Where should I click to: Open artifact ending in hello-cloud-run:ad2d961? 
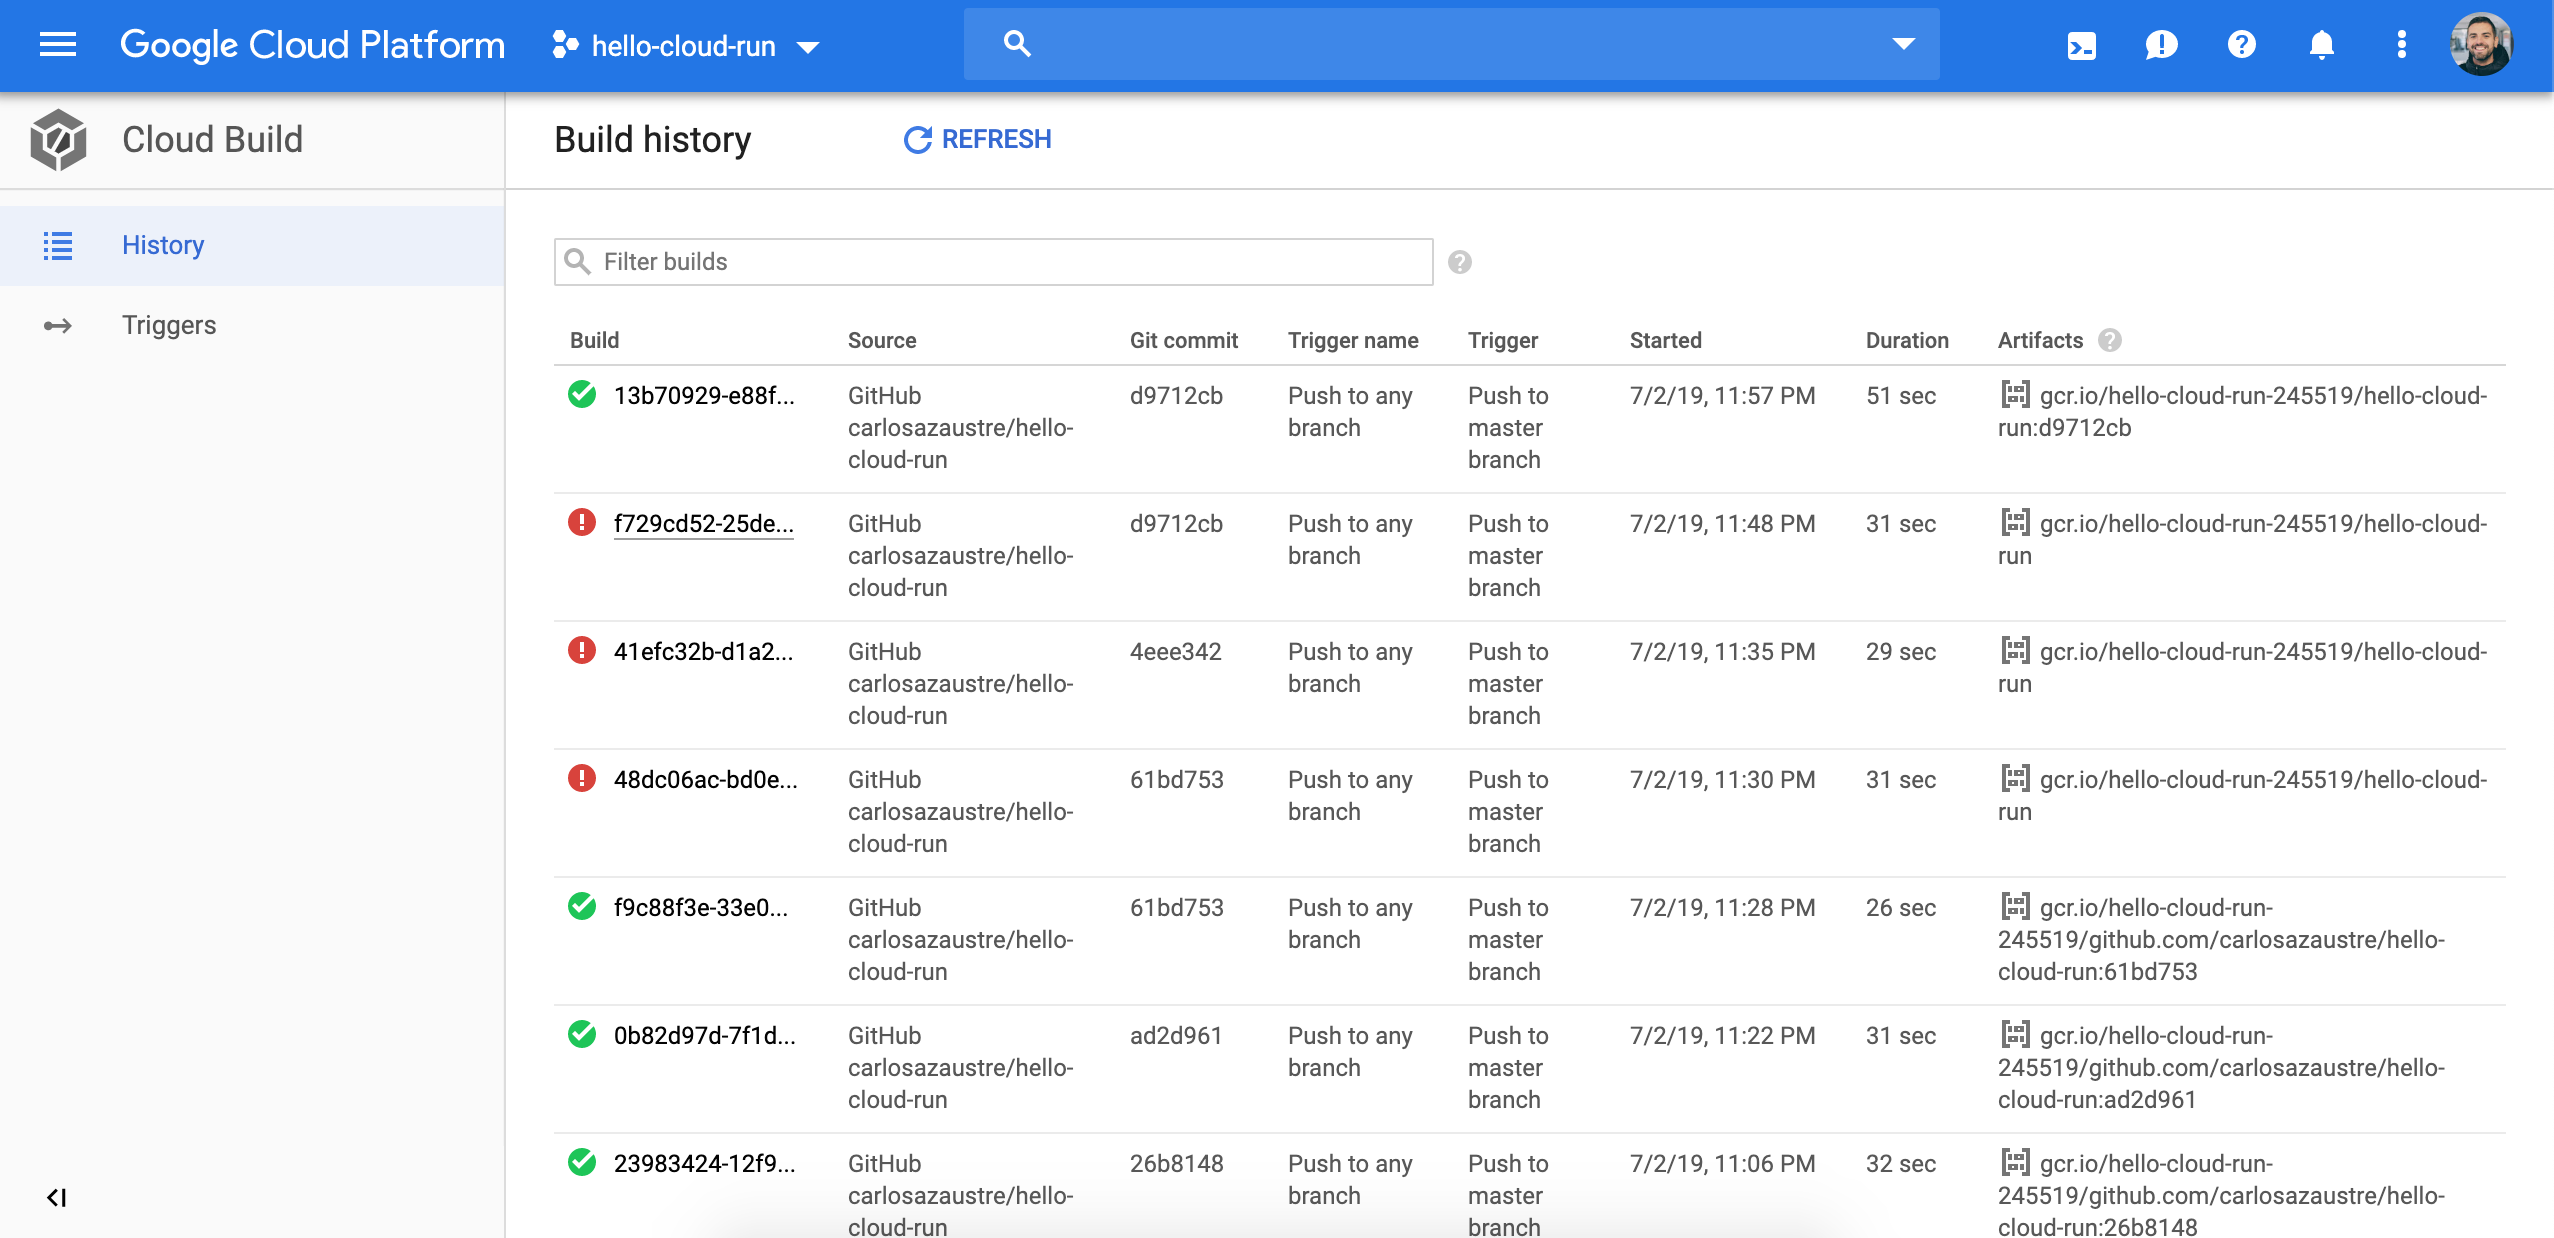pos(2221,1068)
